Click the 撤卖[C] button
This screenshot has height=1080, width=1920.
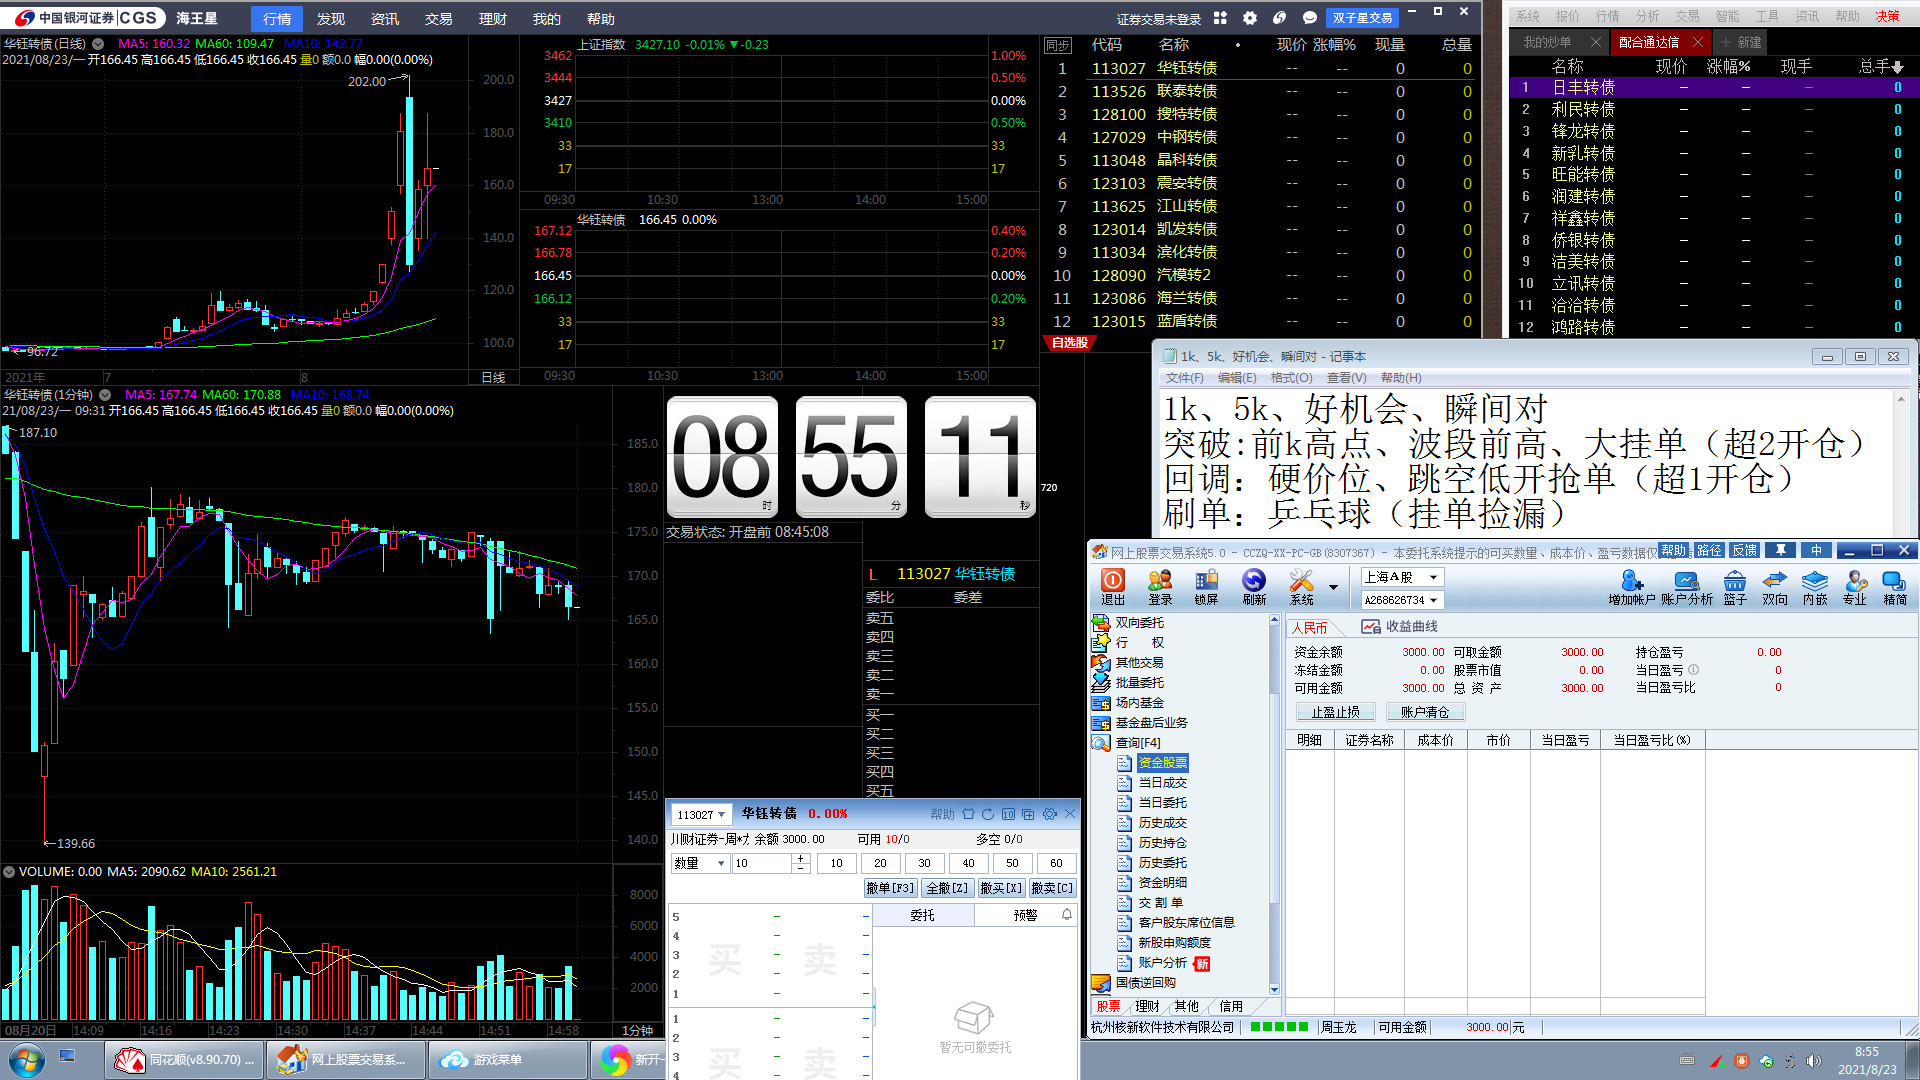point(1052,888)
